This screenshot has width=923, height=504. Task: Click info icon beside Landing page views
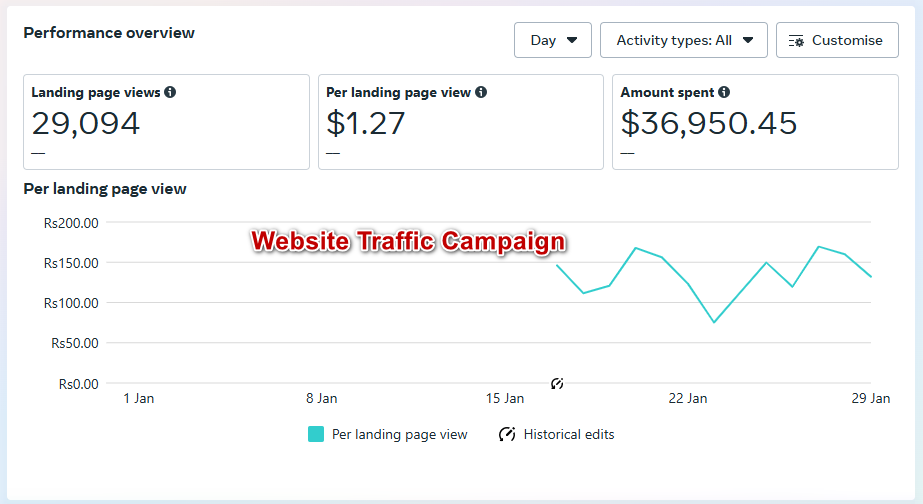[x=170, y=92]
